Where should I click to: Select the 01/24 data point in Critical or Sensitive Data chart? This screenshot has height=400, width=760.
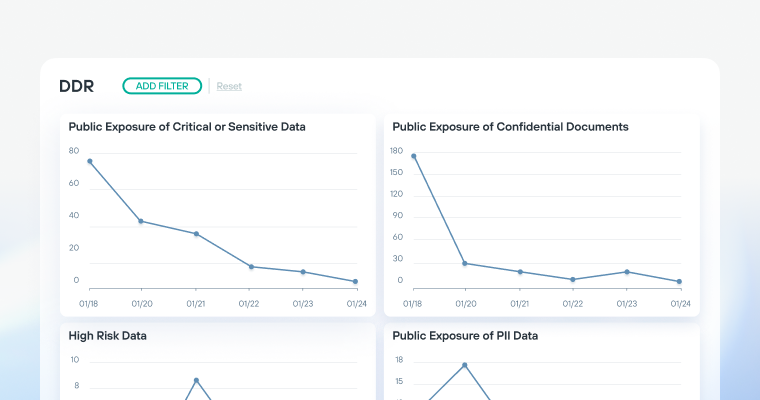click(355, 281)
